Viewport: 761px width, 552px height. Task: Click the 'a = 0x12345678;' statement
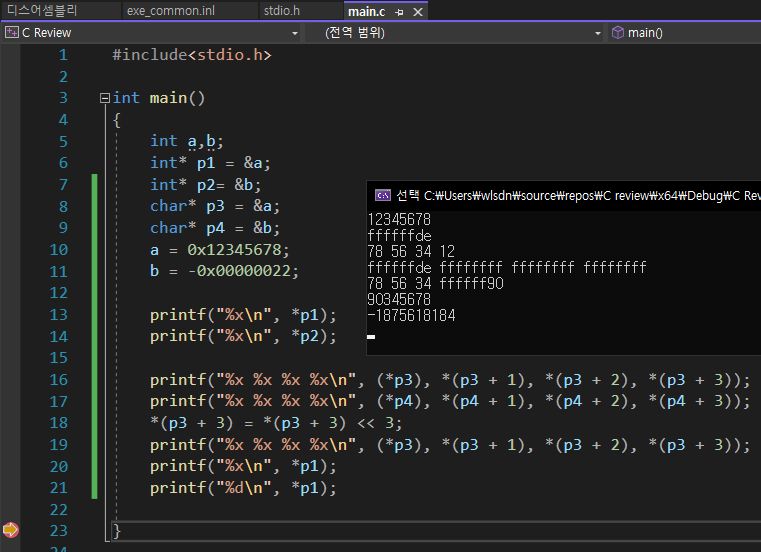coord(219,250)
